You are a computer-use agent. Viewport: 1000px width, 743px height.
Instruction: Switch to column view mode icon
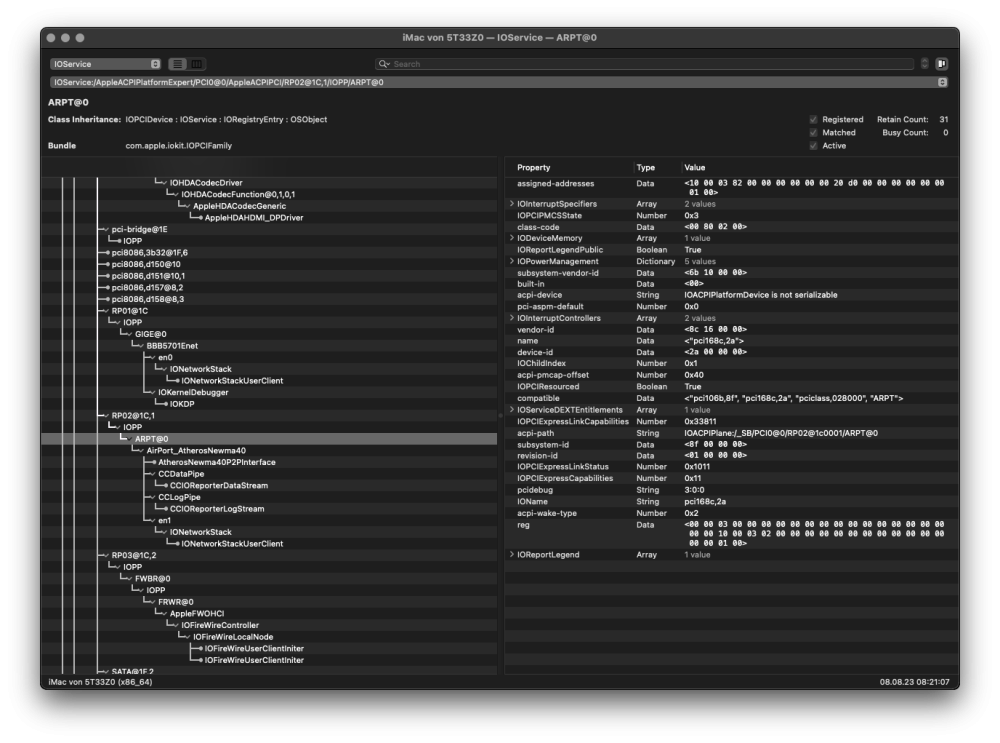(196, 64)
